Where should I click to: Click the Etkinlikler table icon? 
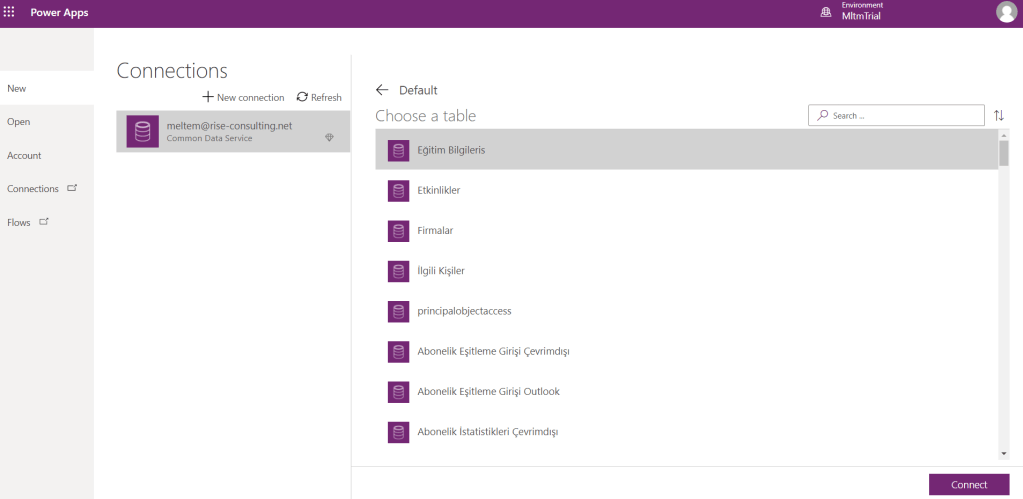(x=399, y=190)
